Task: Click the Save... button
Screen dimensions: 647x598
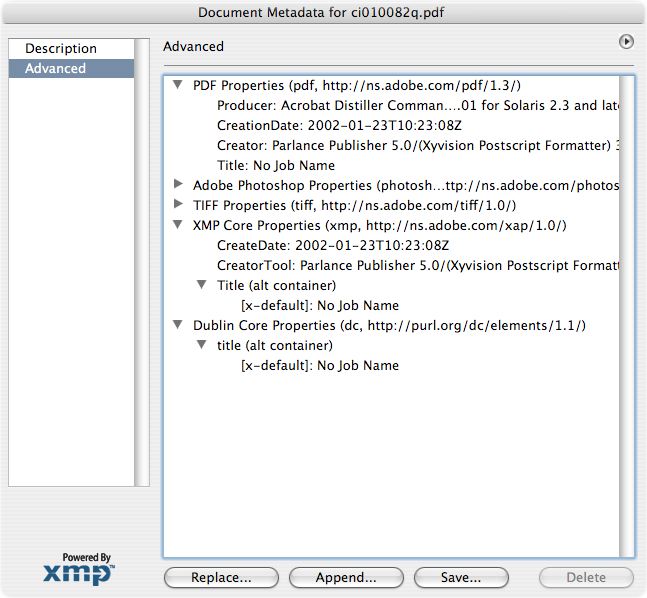Action: [x=461, y=577]
